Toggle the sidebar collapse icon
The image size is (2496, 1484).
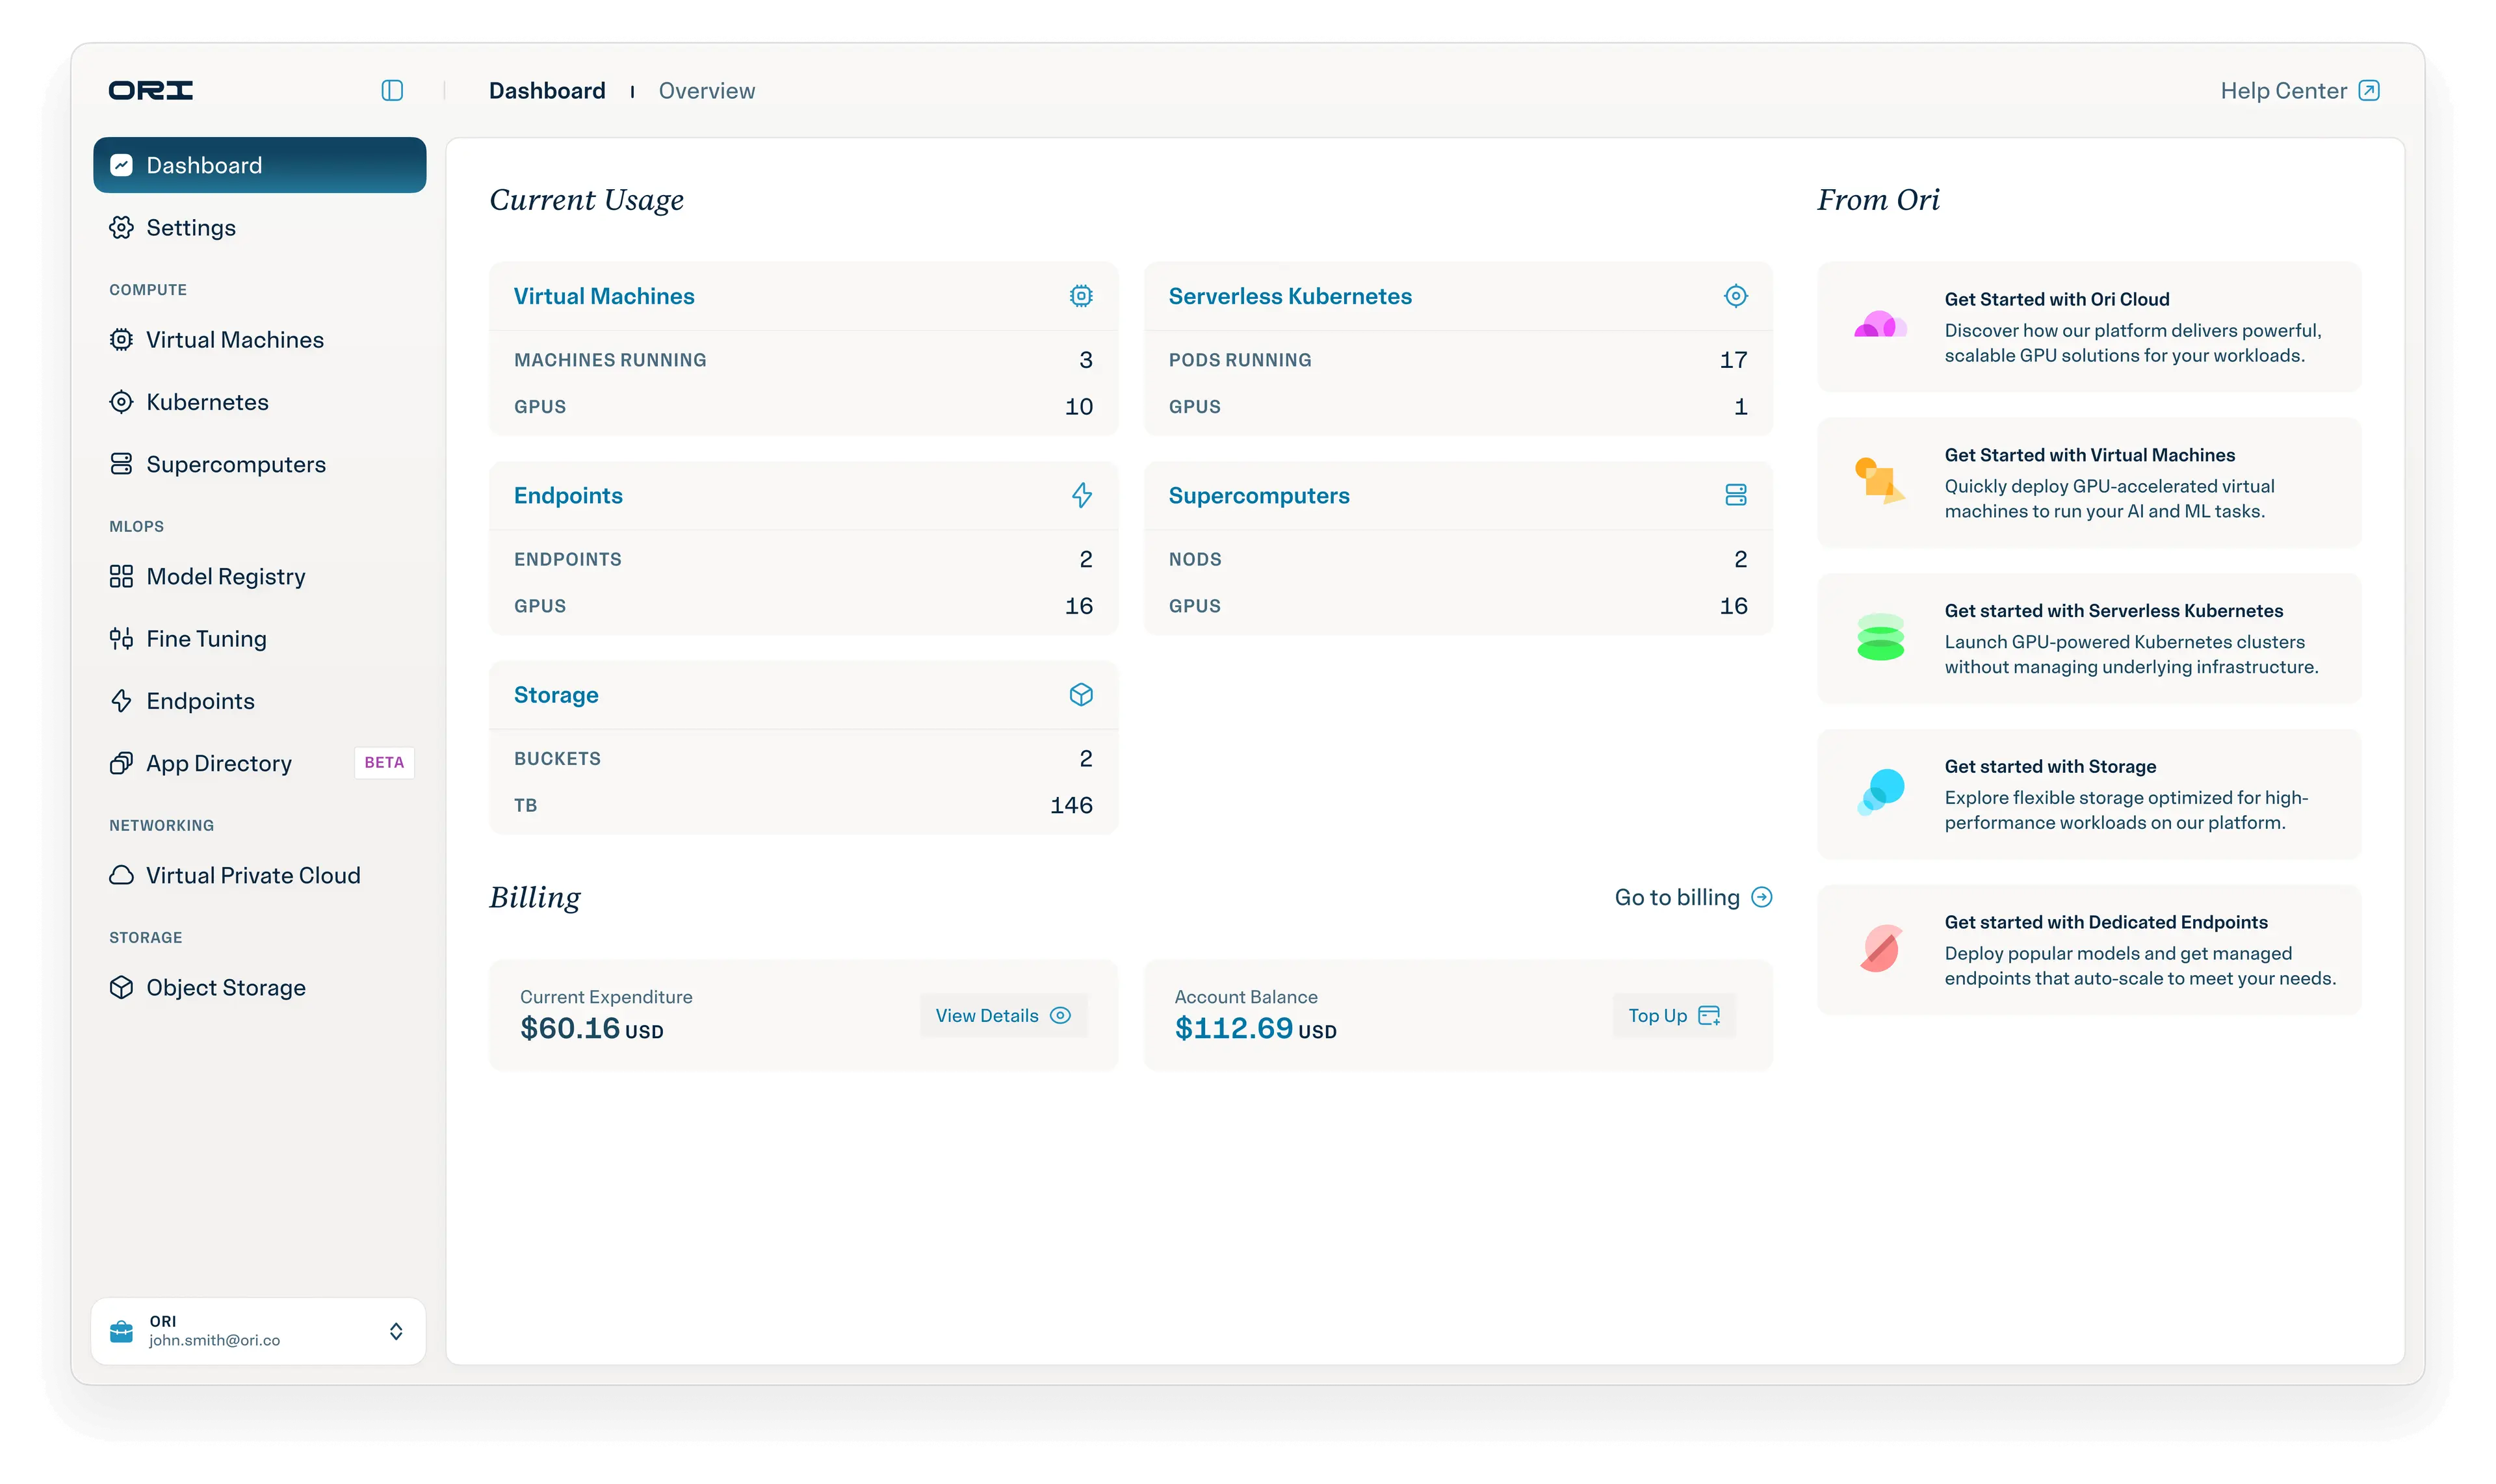pyautogui.click(x=392, y=91)
